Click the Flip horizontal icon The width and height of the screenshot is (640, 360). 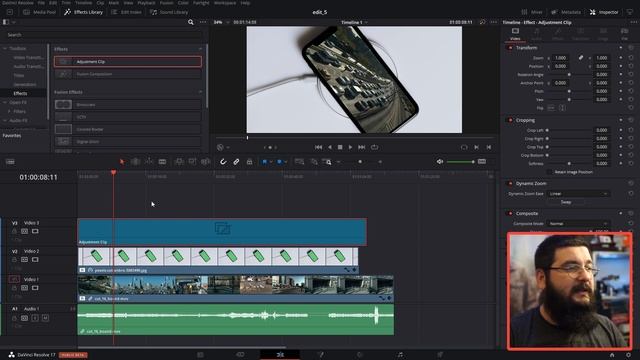point(551,108)
